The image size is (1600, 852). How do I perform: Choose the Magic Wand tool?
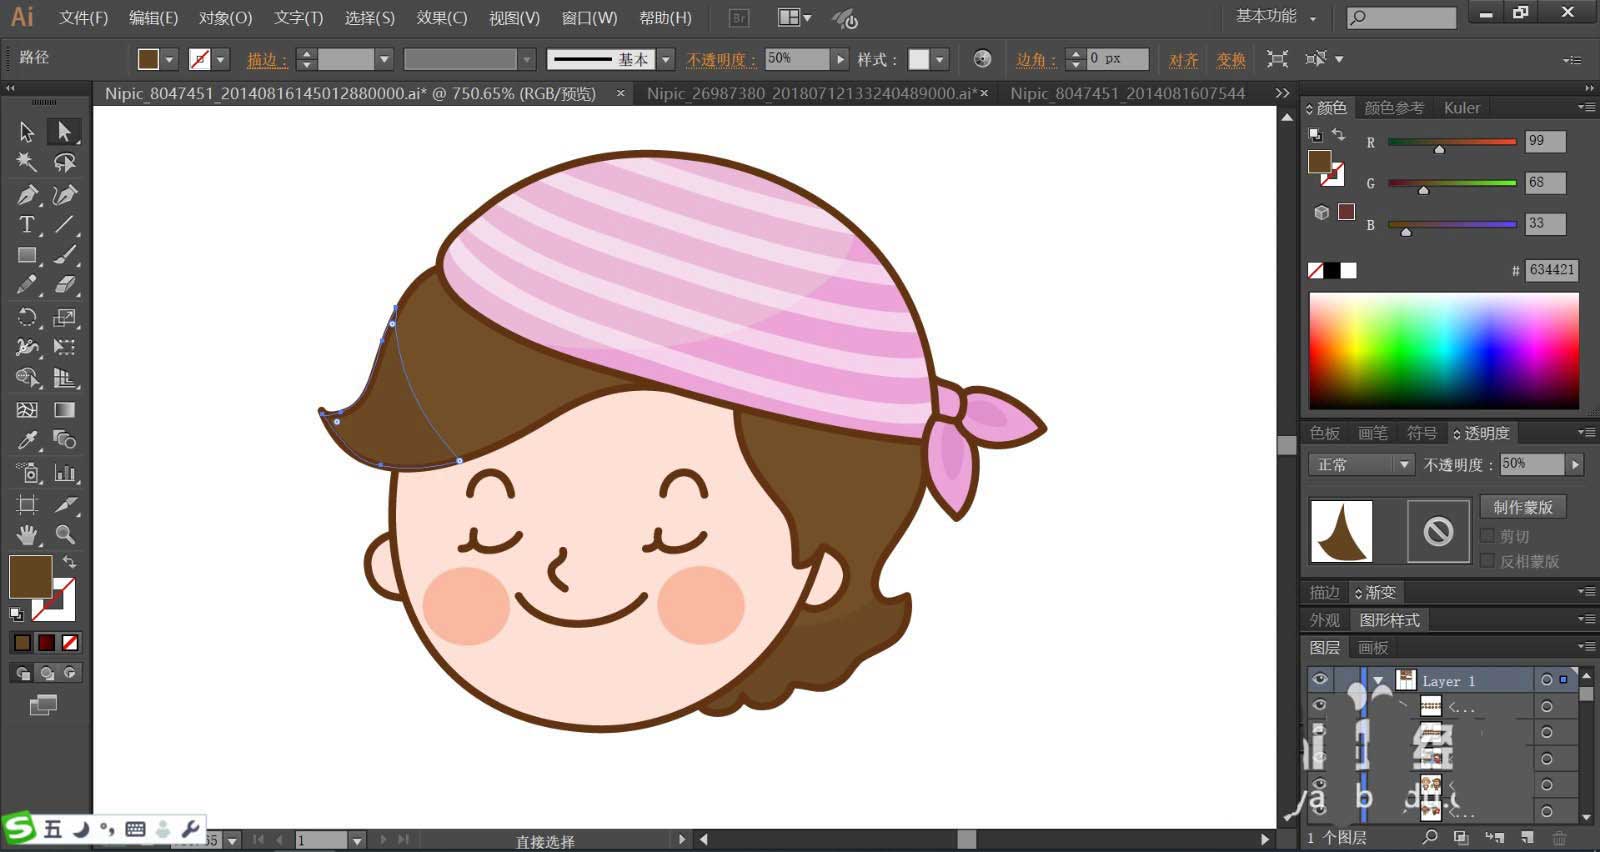coord(27,162)
